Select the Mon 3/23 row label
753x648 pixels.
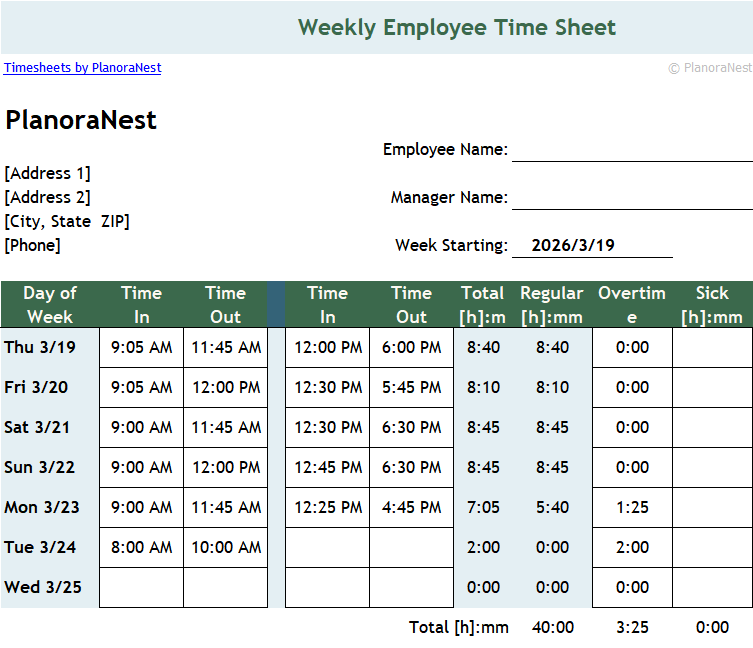(x=42, y=507)
